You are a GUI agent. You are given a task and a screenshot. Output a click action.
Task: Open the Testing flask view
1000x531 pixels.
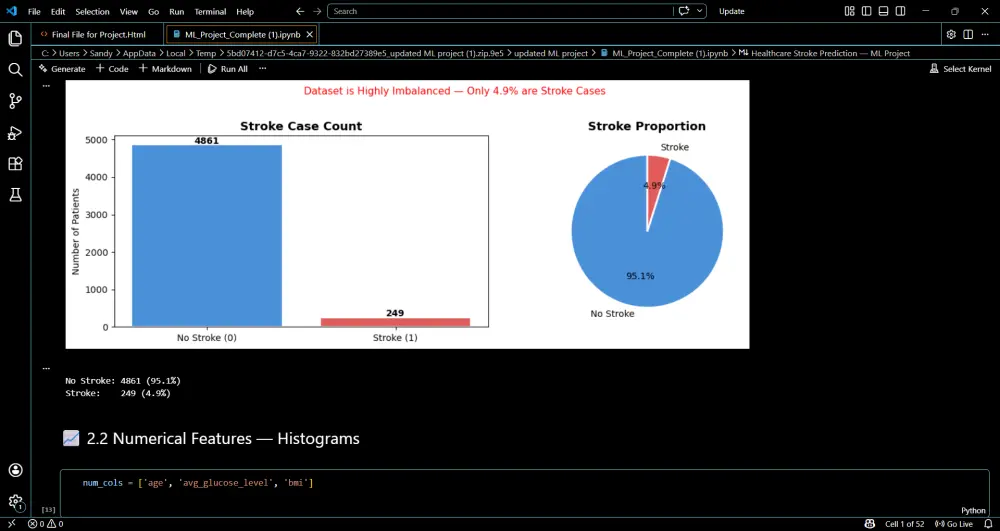15,195
